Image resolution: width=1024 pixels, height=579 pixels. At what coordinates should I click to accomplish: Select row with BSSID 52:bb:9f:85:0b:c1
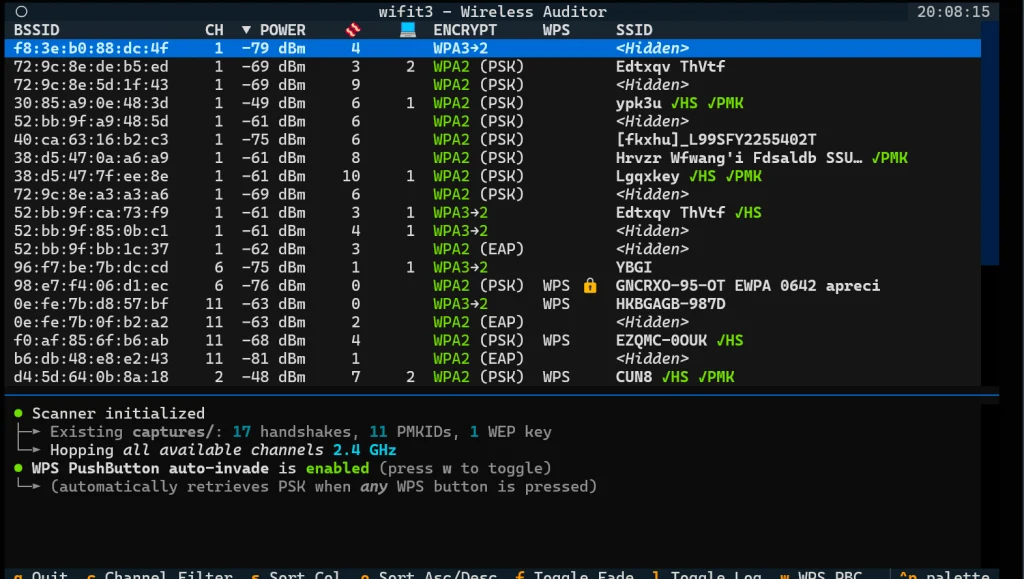tap(492, 231)
